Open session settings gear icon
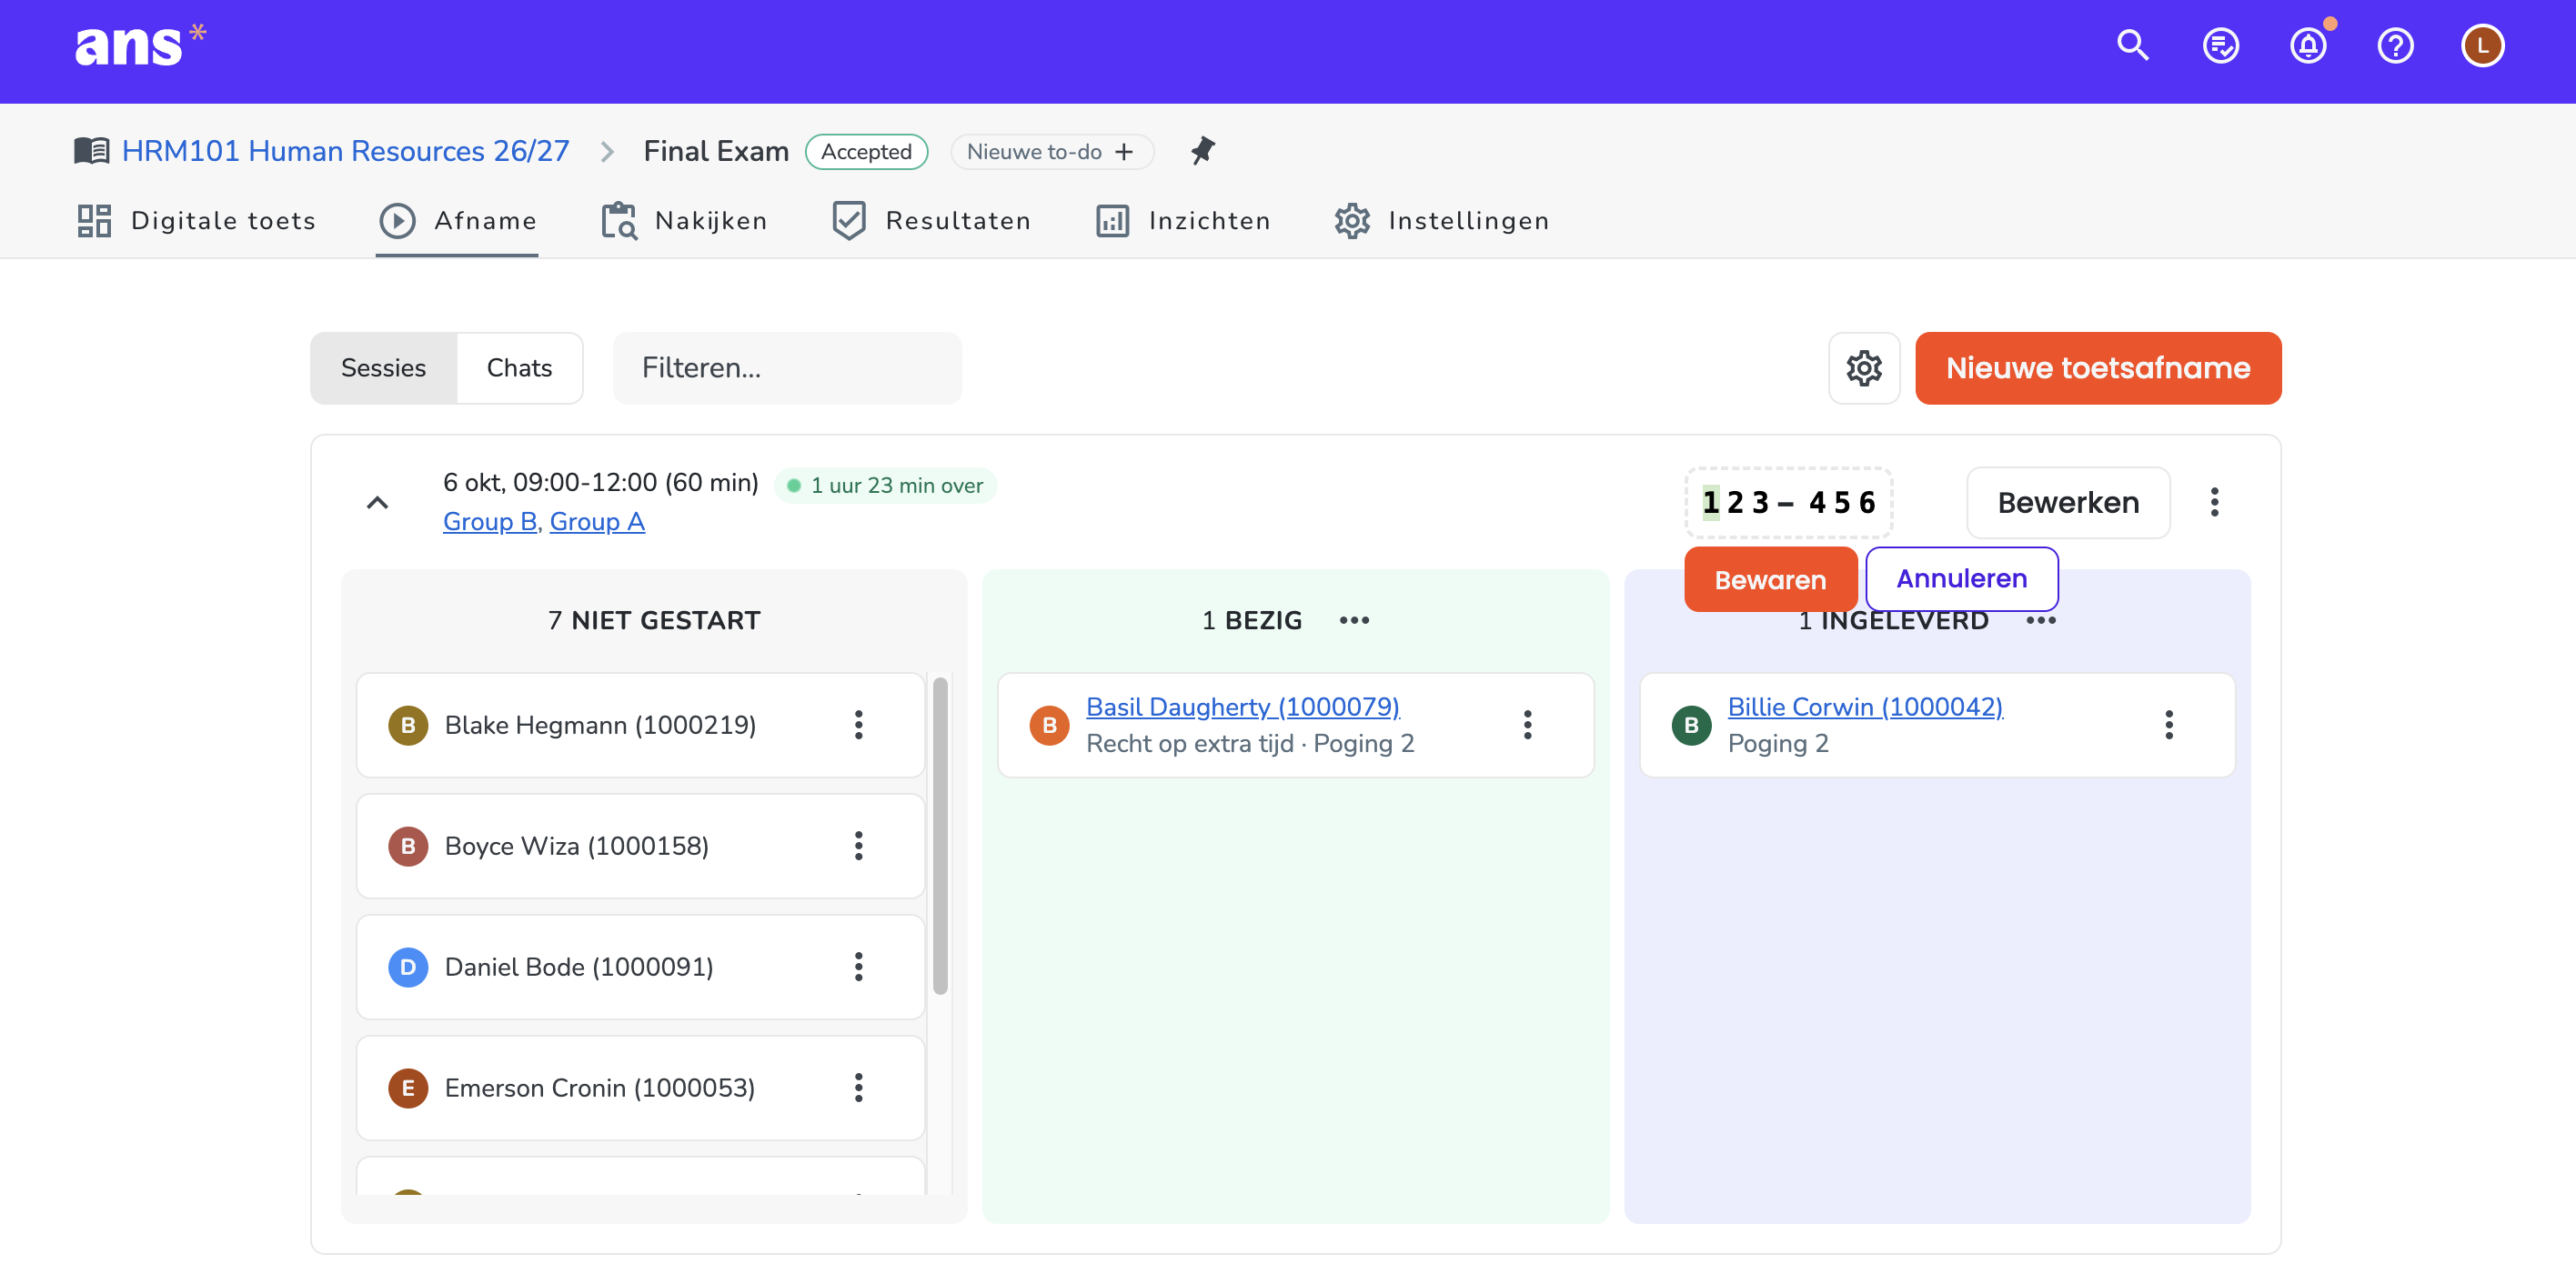This screenshot has width=2576, height=1284. click(x=1864, y=368)
